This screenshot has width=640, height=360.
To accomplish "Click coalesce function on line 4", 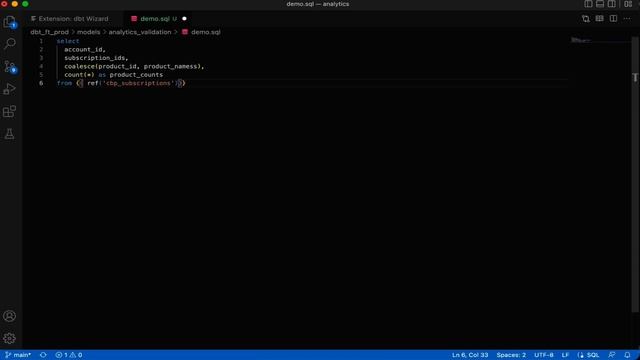I will (80, 66).
